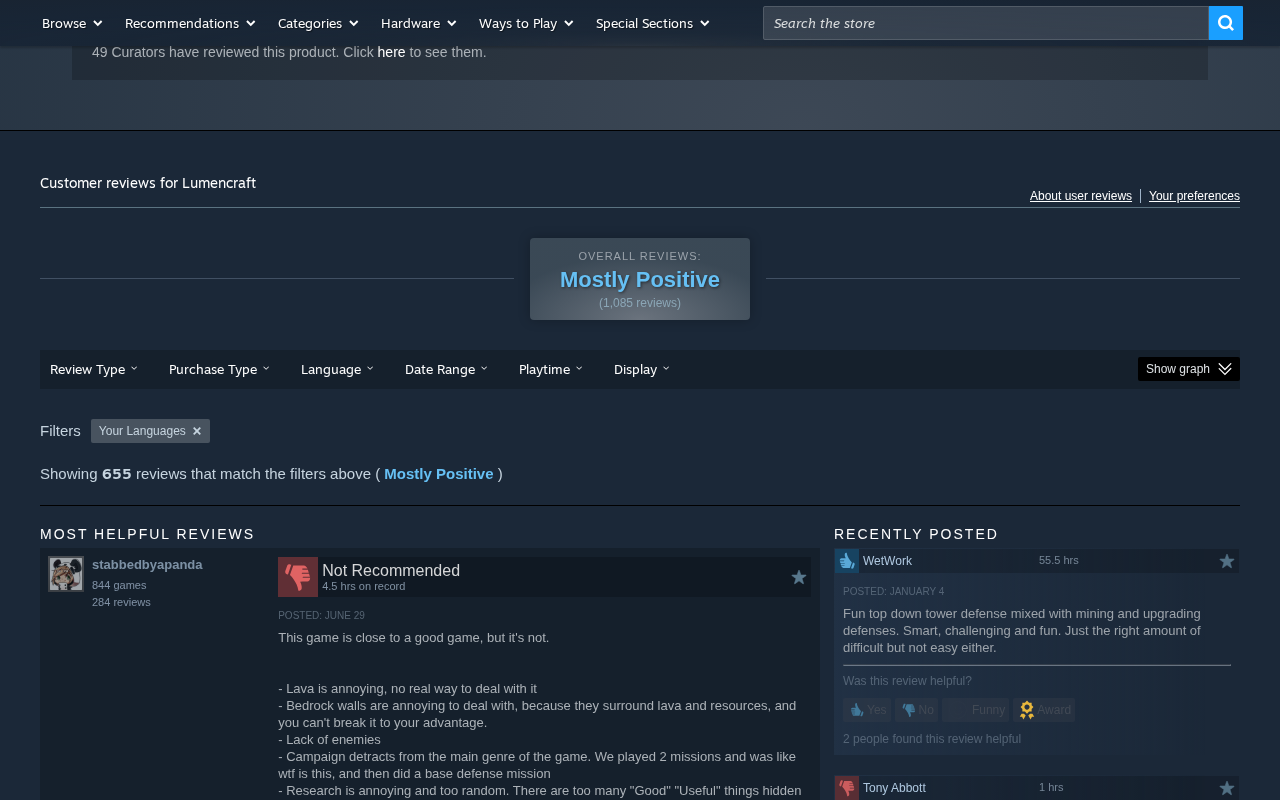Click '284 reviews' under stabbedbyapanda

(121, 602)
